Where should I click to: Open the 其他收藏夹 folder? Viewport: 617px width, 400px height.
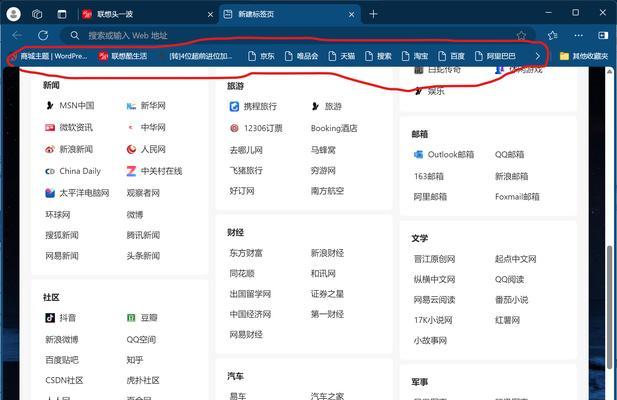584,56
